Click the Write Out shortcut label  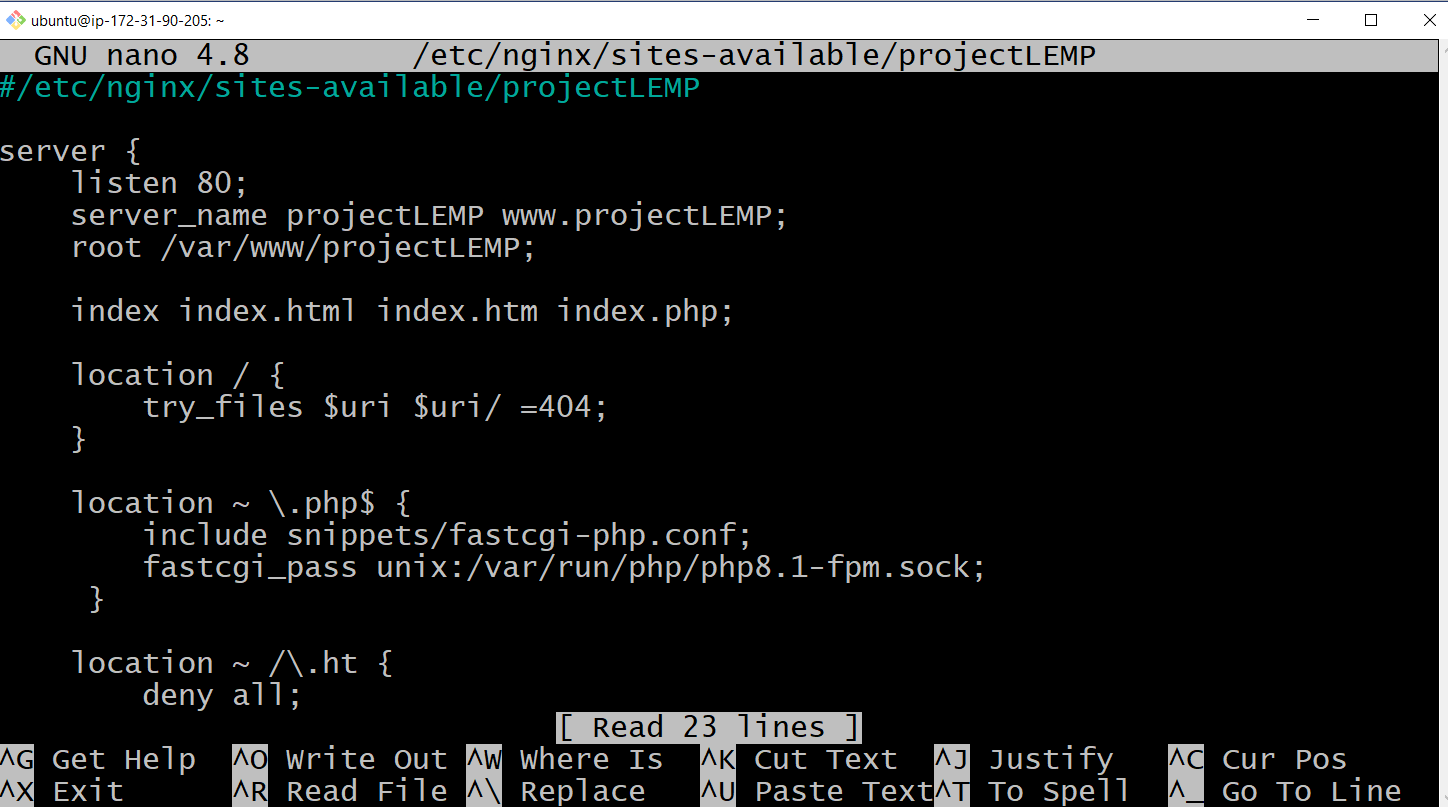(366, 758)
